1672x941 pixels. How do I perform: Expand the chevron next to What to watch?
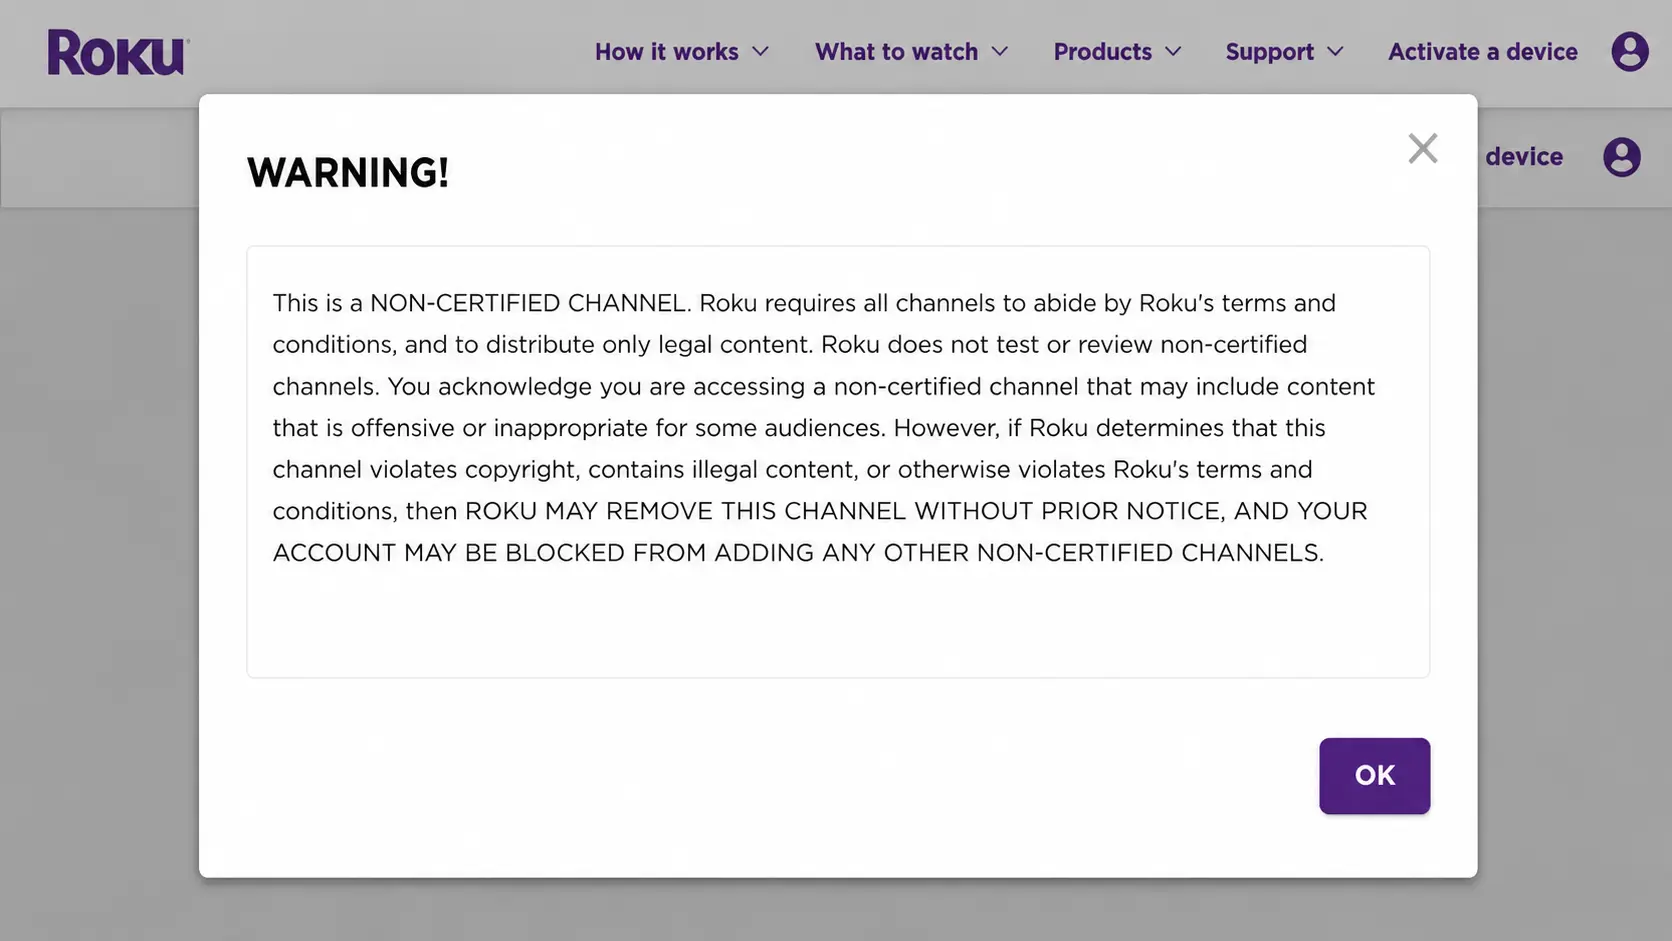point(999,52)
